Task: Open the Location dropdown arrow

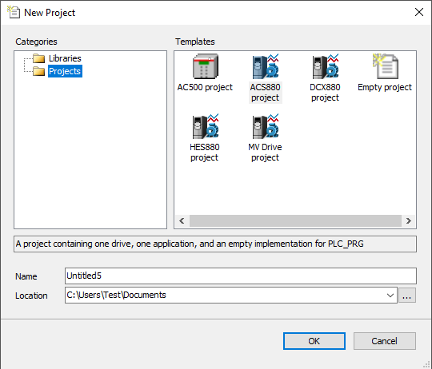Action: 390,295
